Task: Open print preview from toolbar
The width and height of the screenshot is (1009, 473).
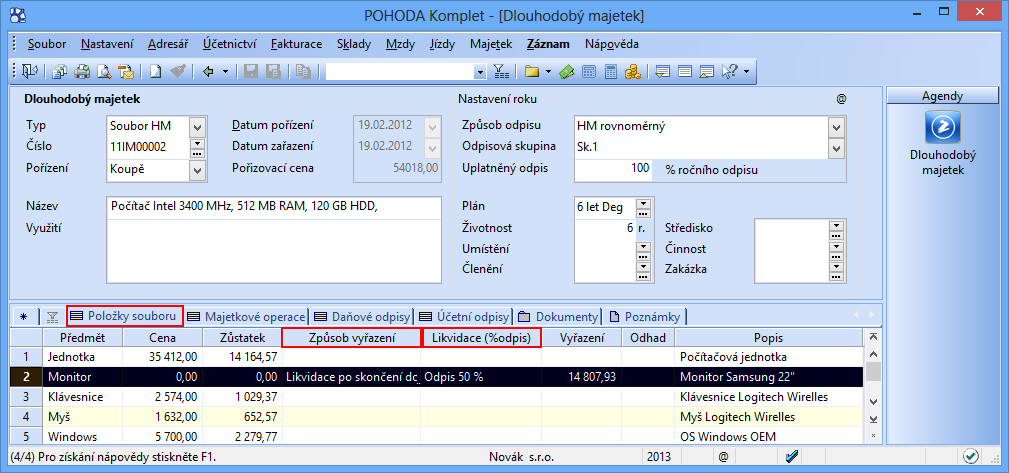Action: [x=104, y=71]
